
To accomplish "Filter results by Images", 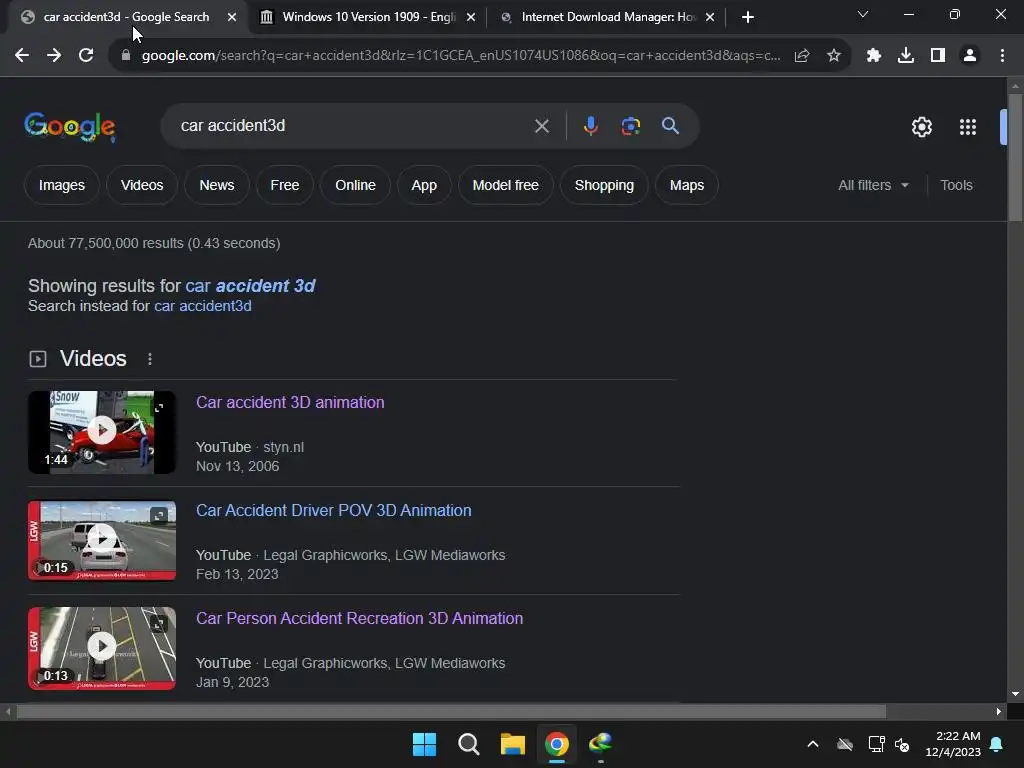I will pyautogui.click(x=61, y=185).
